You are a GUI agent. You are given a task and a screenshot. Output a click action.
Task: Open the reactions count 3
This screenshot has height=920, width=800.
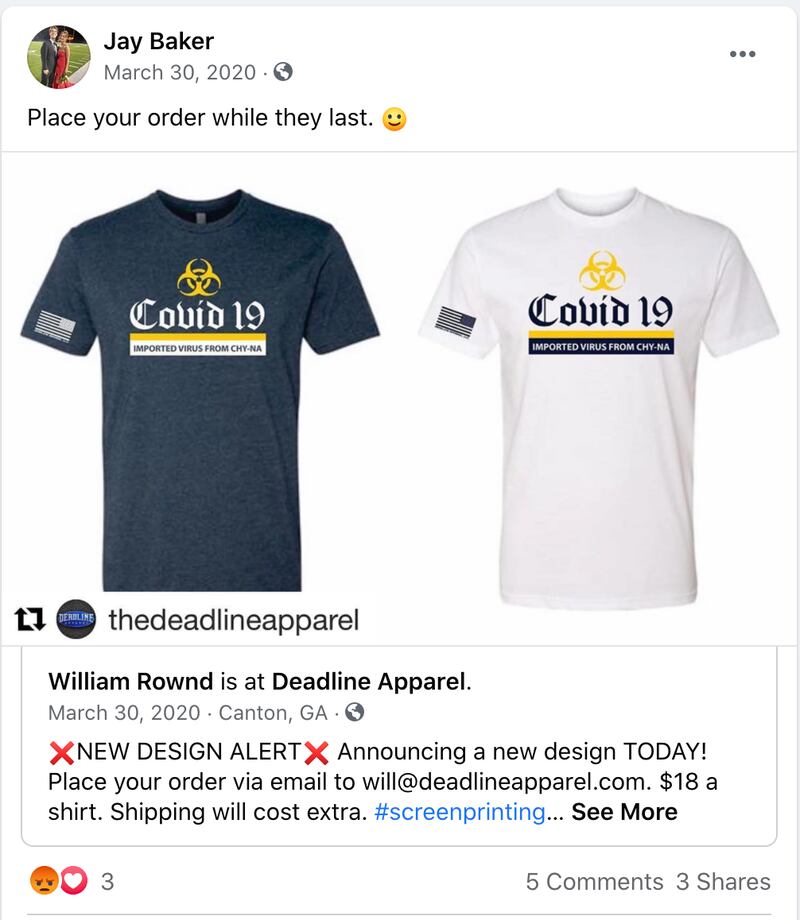(107, 881)
